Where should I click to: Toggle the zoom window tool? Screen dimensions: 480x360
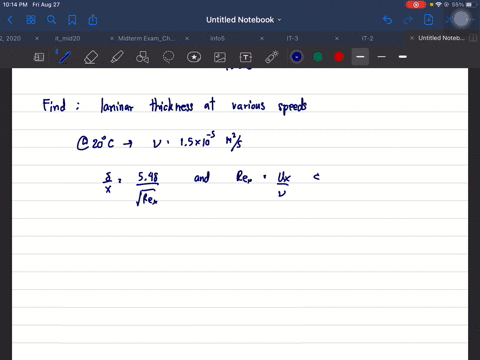click(39, 57)
